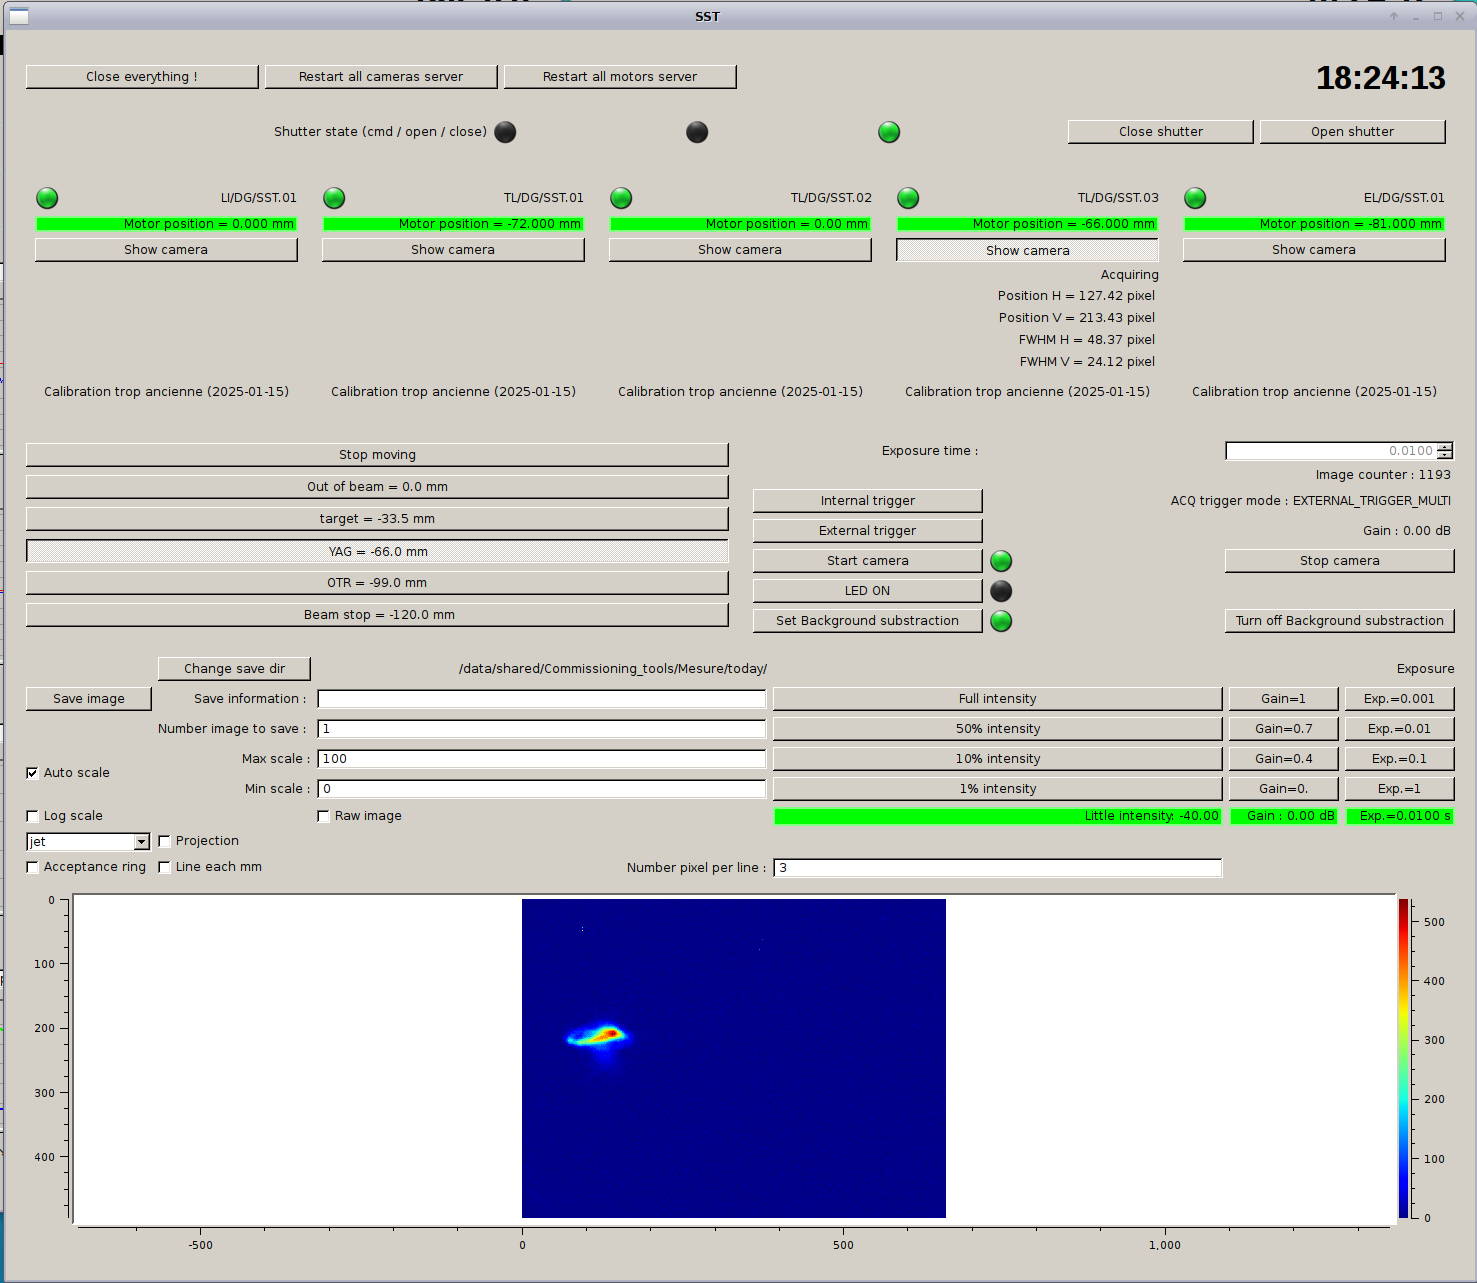
Task: Click the shutter cmd state indicator LED
Action: [505, 132]
